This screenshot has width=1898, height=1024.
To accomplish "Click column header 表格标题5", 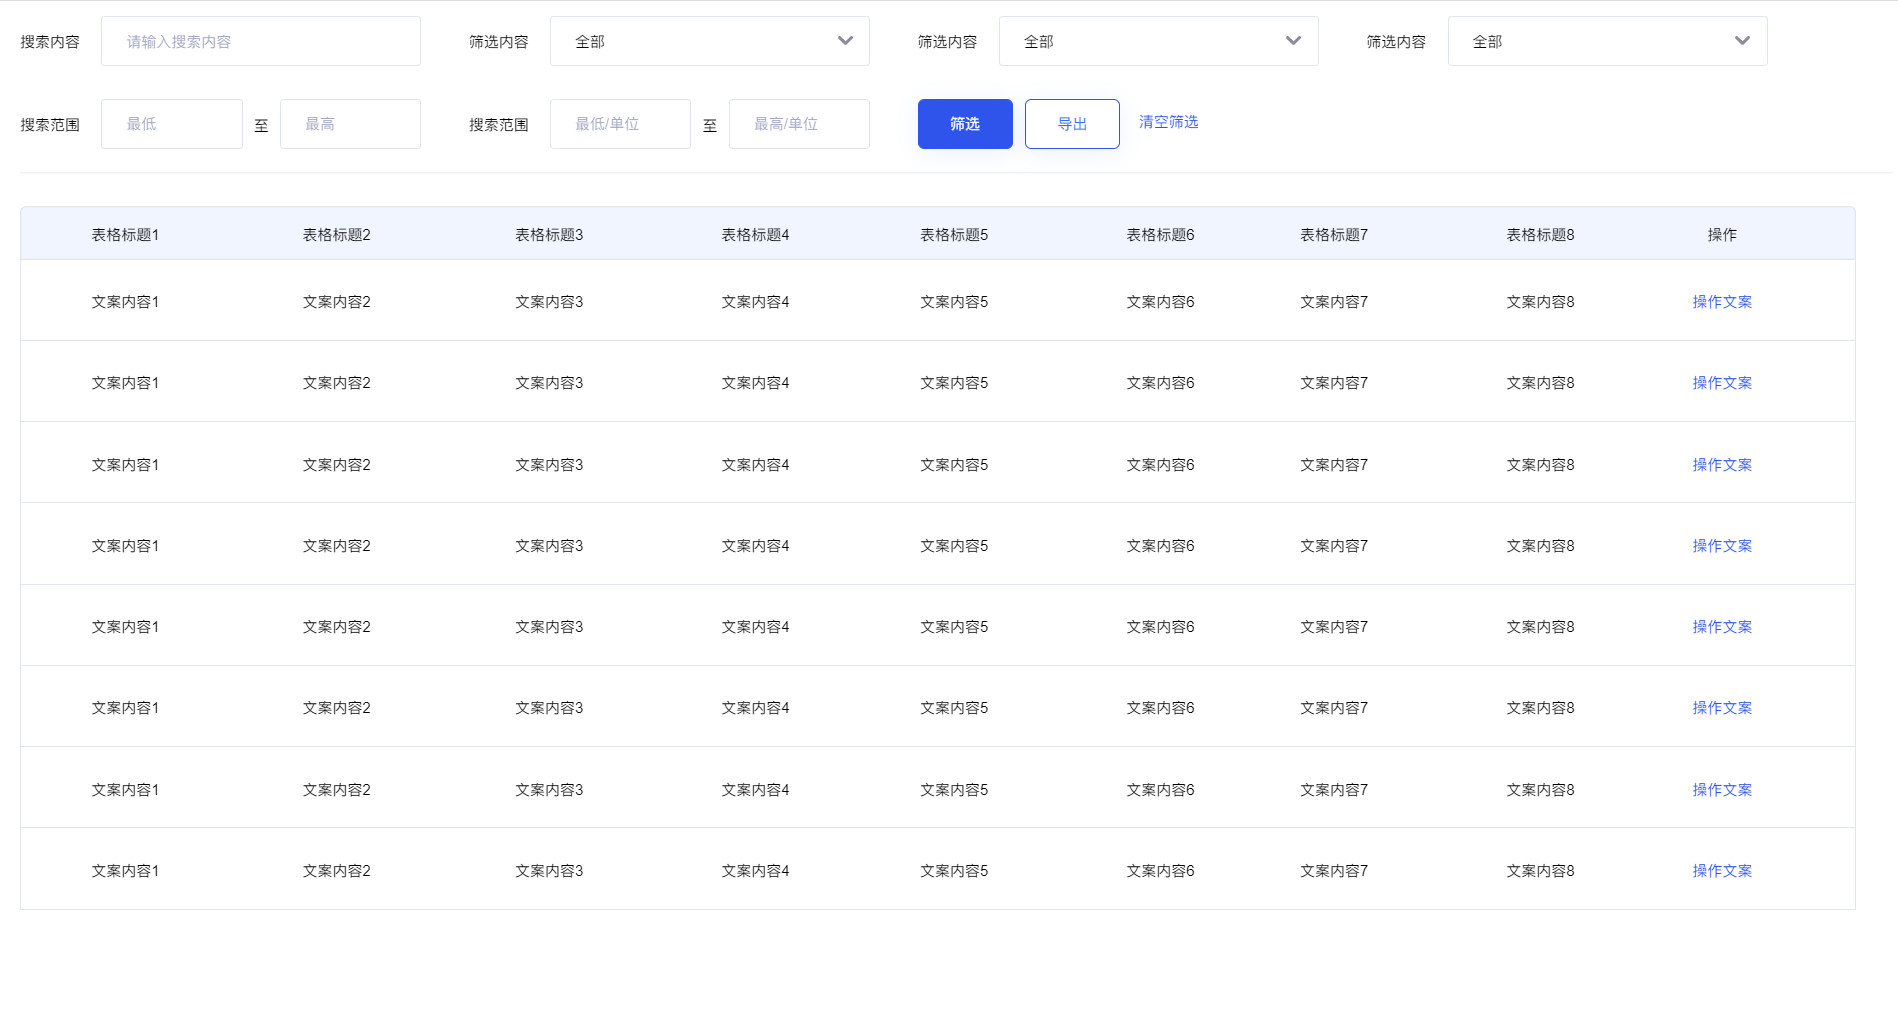I will pos(954,235).
